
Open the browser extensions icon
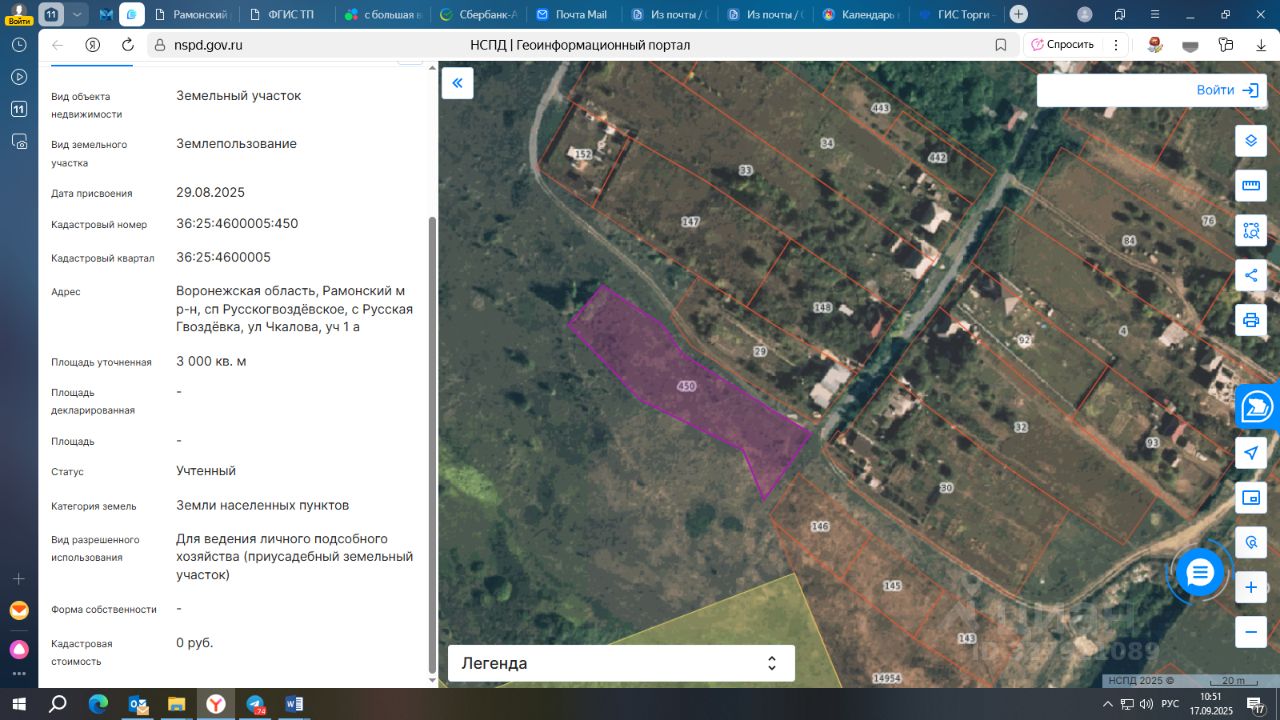point(1226,45)
